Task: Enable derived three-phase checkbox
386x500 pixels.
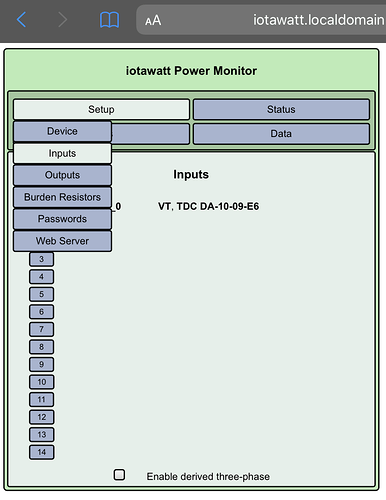Action: point(119,475)
